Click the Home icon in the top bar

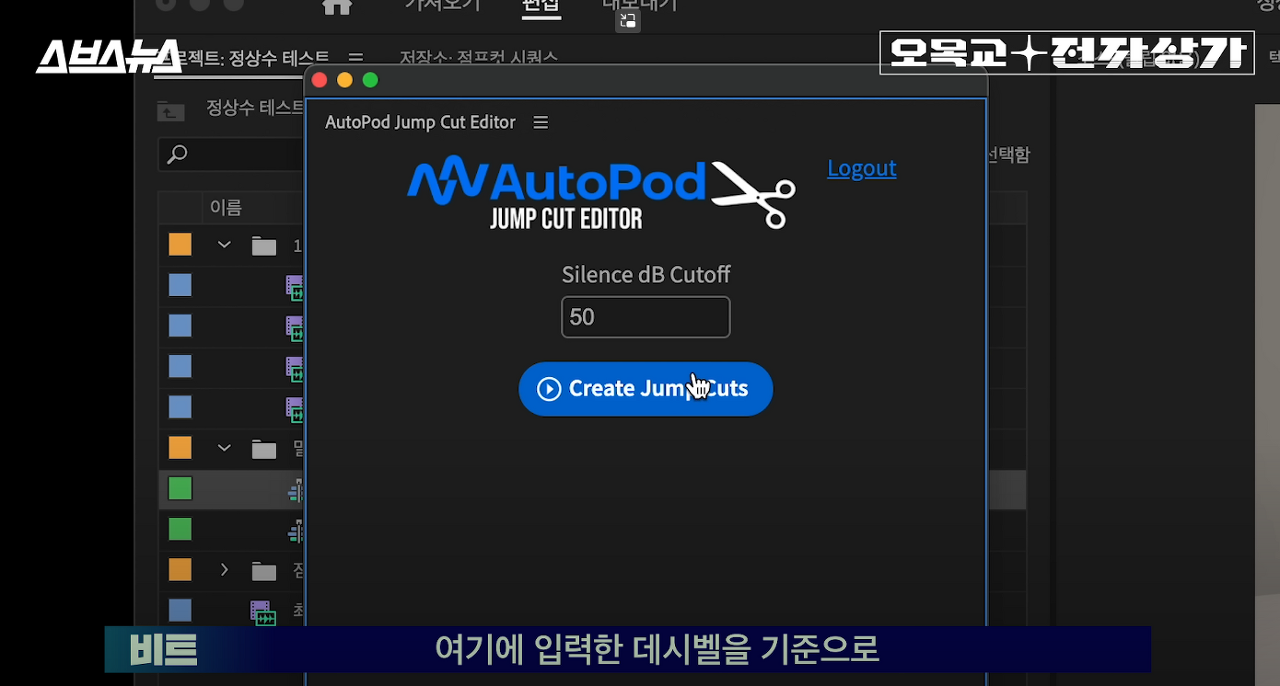click(338, 6)
